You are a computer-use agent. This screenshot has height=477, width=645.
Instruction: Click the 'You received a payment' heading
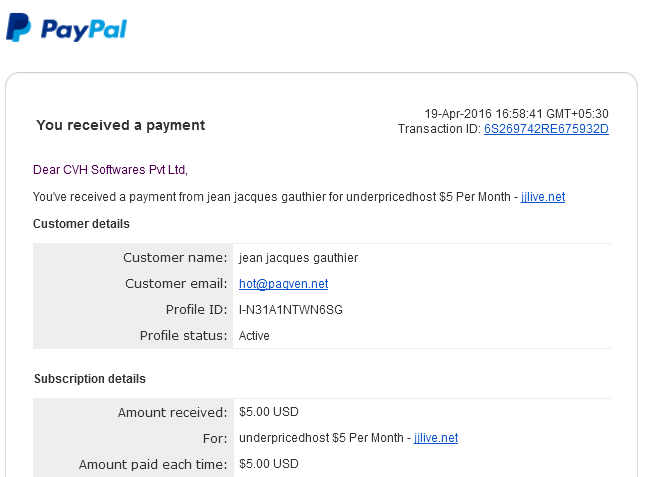[121, 125]
